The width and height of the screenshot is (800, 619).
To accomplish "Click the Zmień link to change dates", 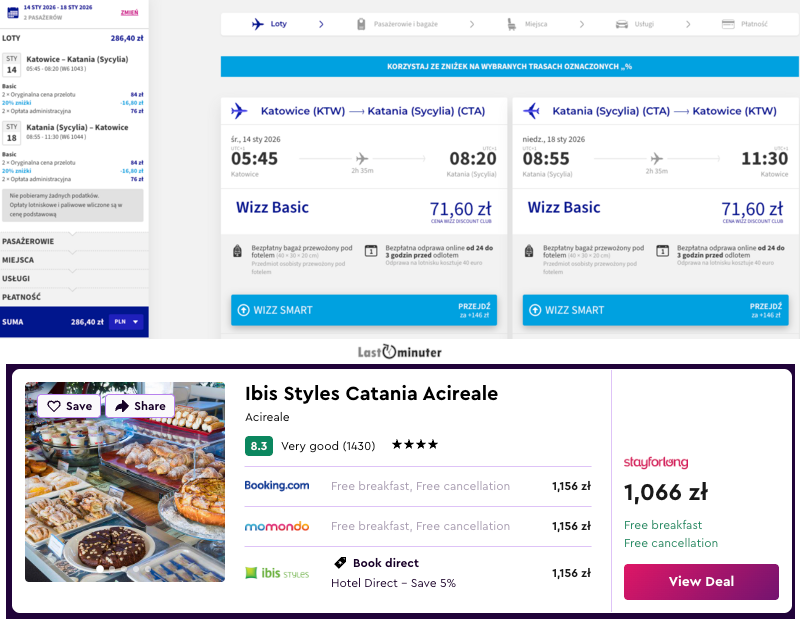I will [x=129, y=12].
